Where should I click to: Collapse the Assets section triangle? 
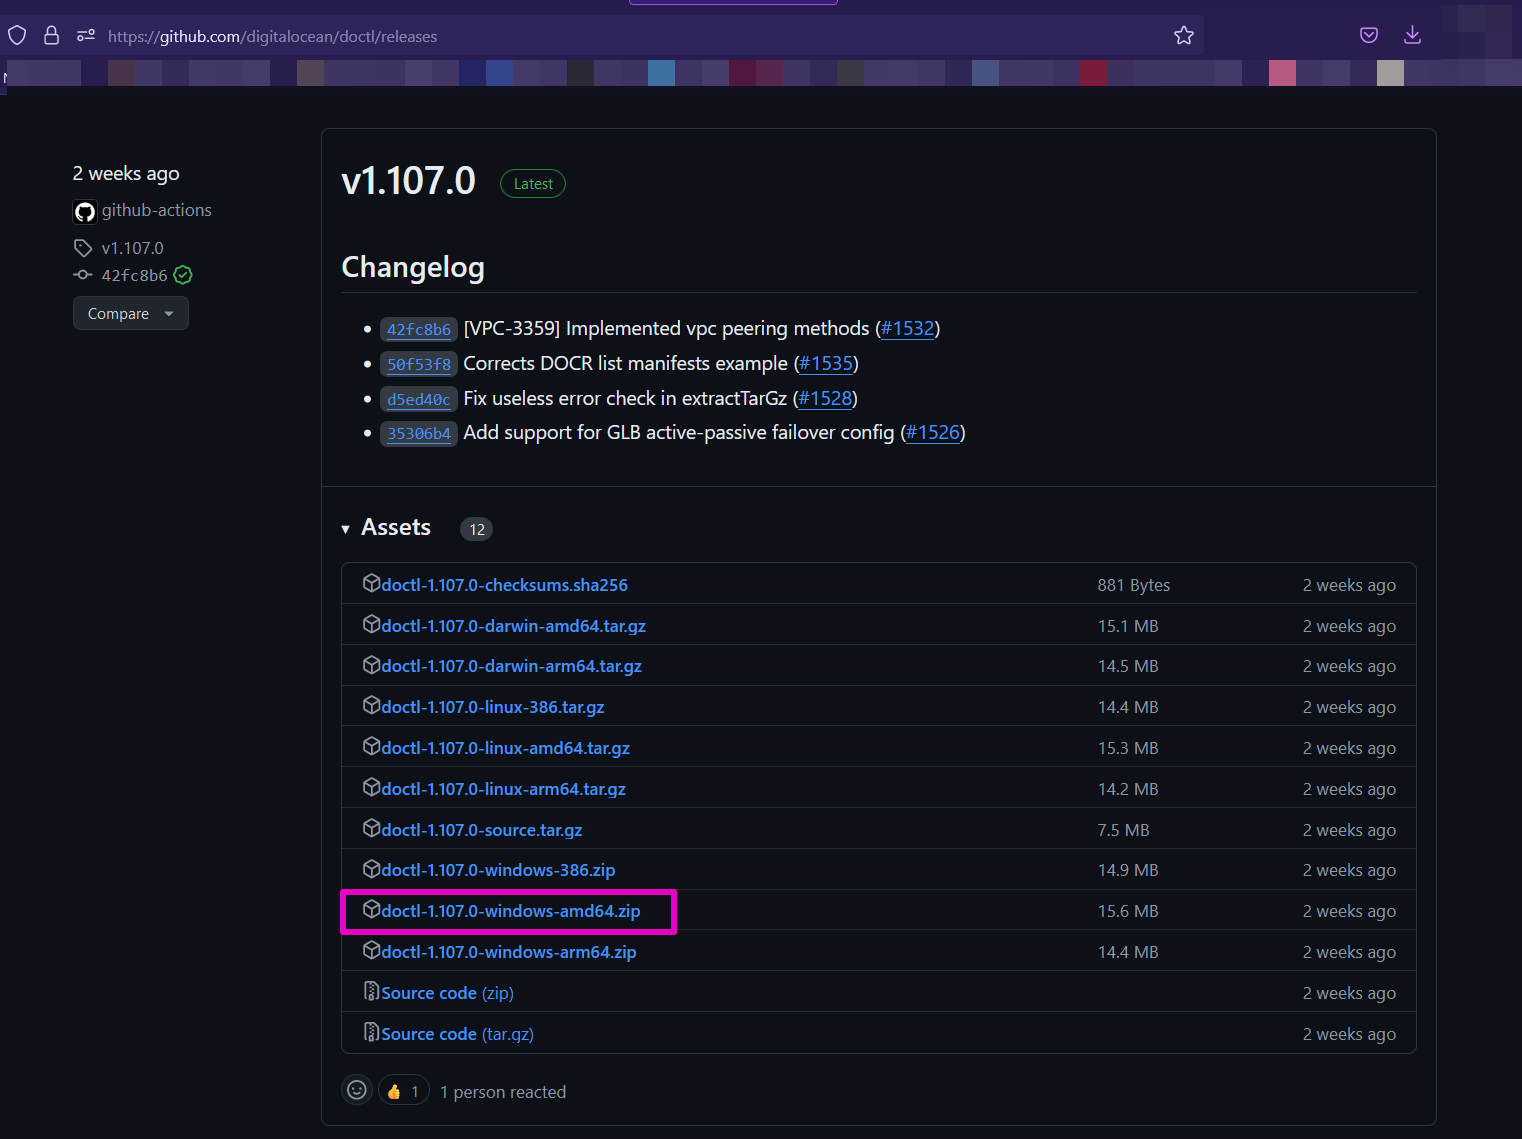coord(345,529)
